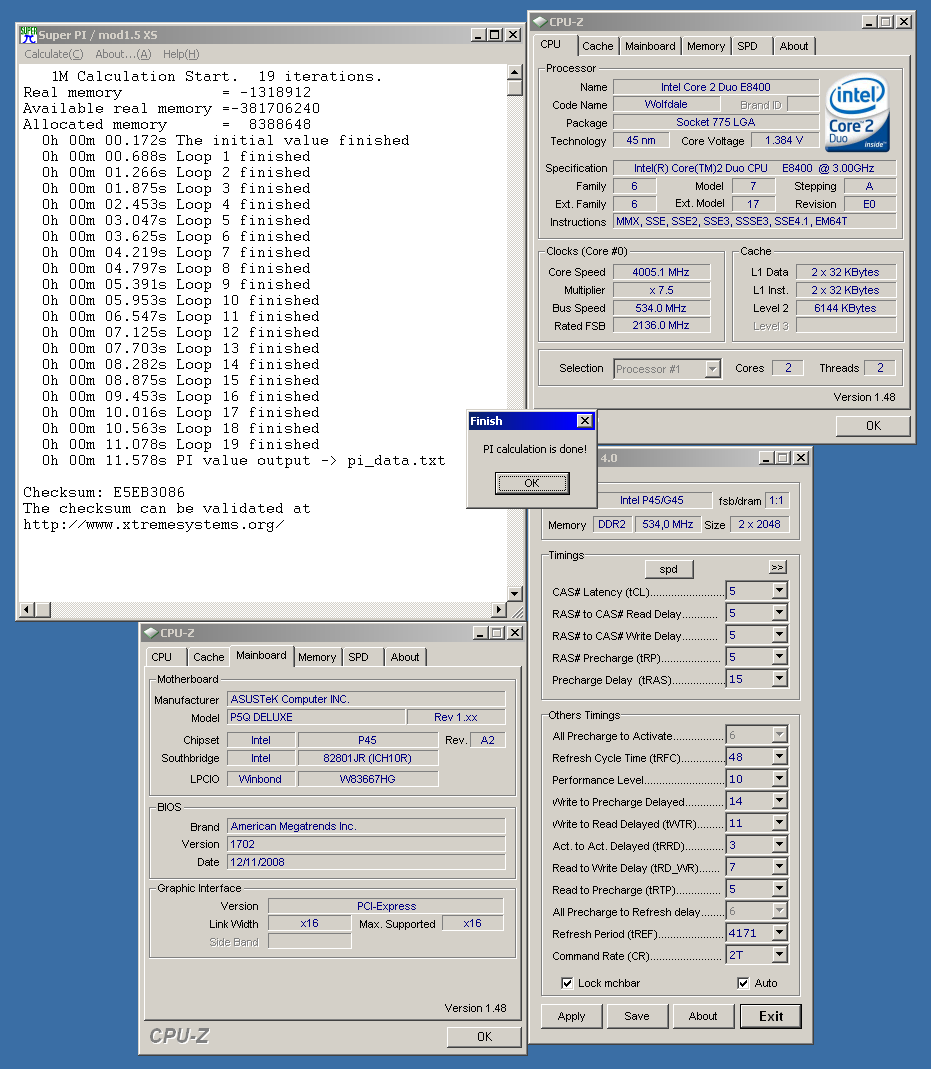The height and width of the screenshot is (1069, 931).
Task: Click the Core Speed 4005.1 MHz field
Action: pyautogui.click(x=661, y=272)
